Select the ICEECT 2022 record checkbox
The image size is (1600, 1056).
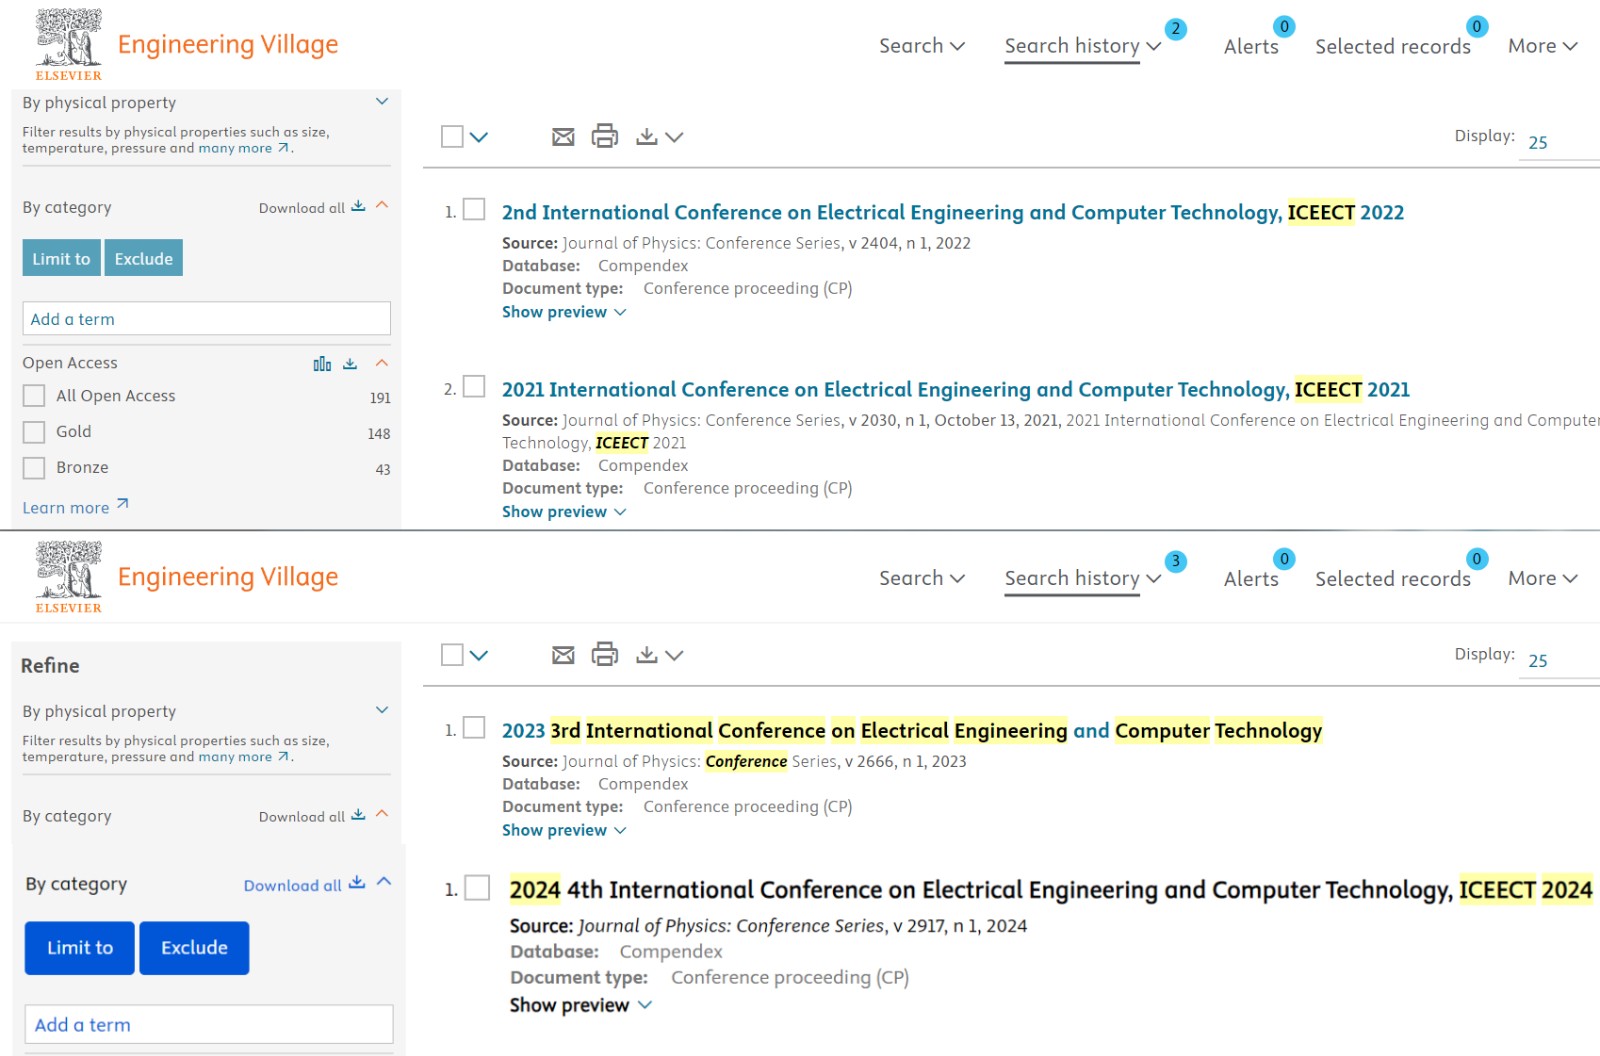[474, 209]
